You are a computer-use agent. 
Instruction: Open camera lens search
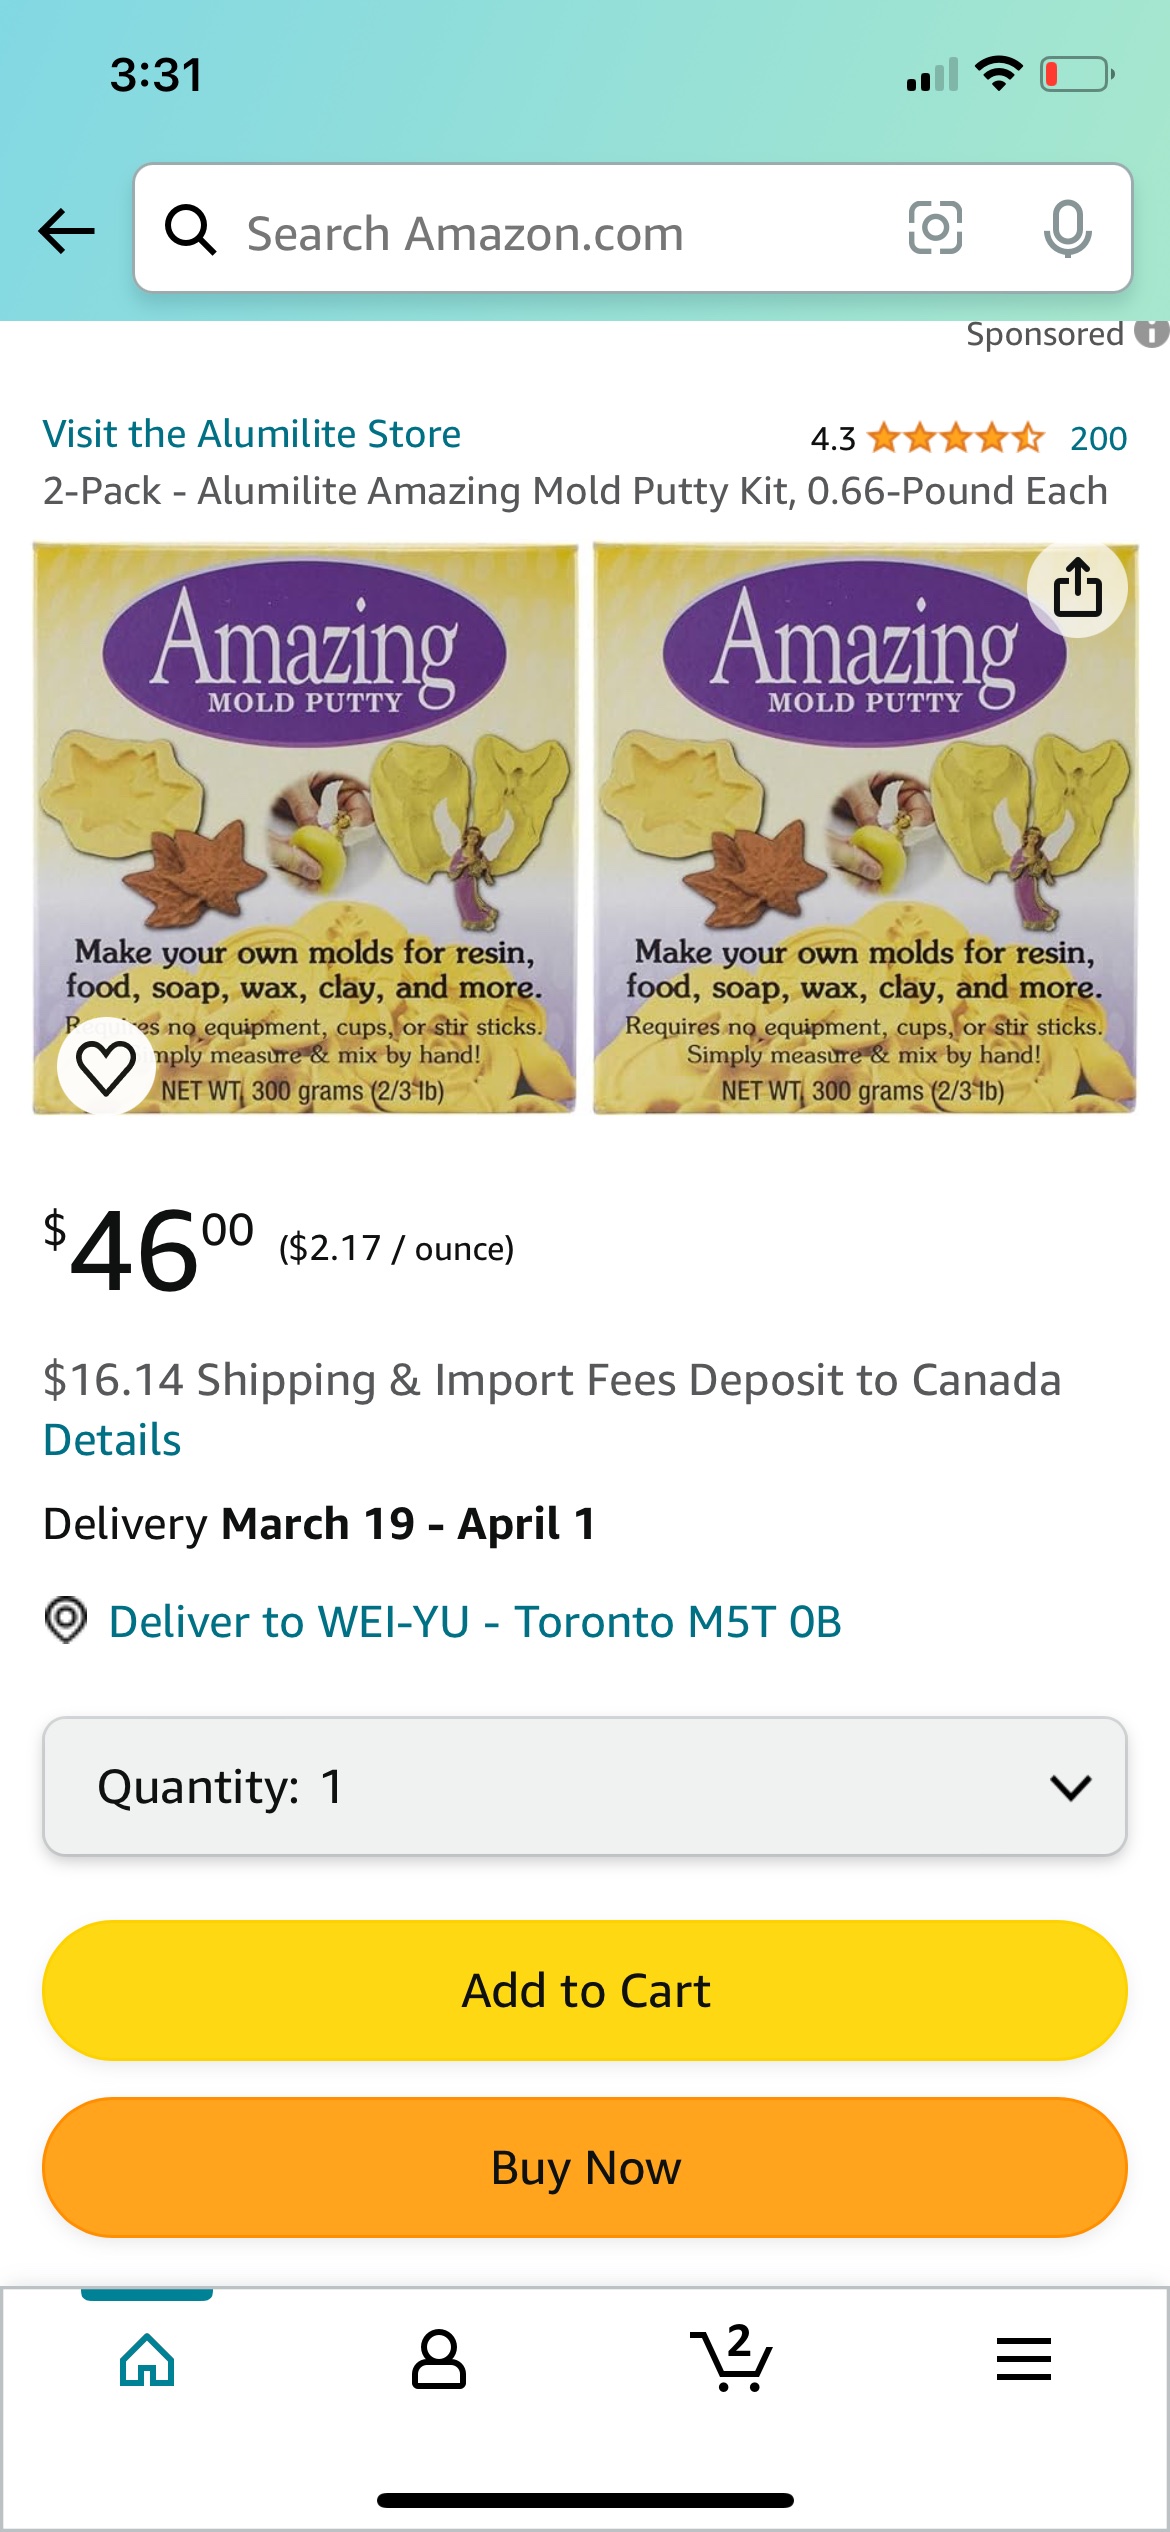click(935, 229)
